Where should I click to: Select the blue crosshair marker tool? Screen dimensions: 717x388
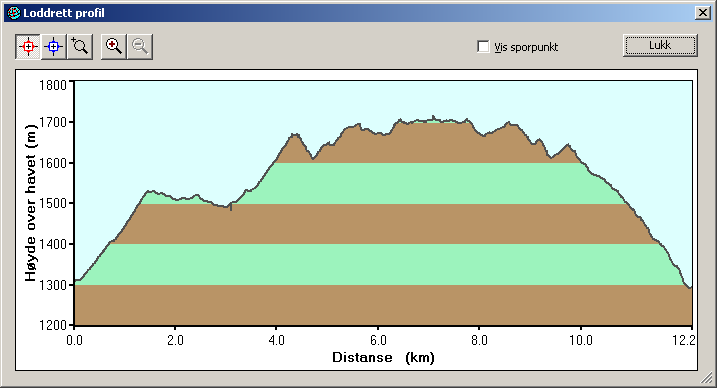pyautogui.click(x=54, y=47)
